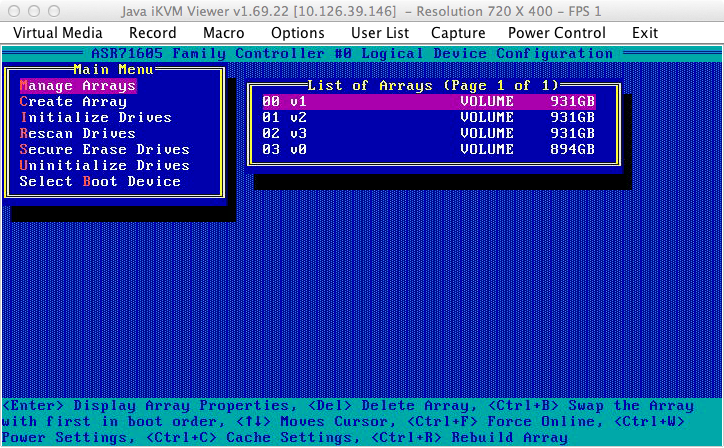Click the 894GB size value

click(x=572, y=150)
